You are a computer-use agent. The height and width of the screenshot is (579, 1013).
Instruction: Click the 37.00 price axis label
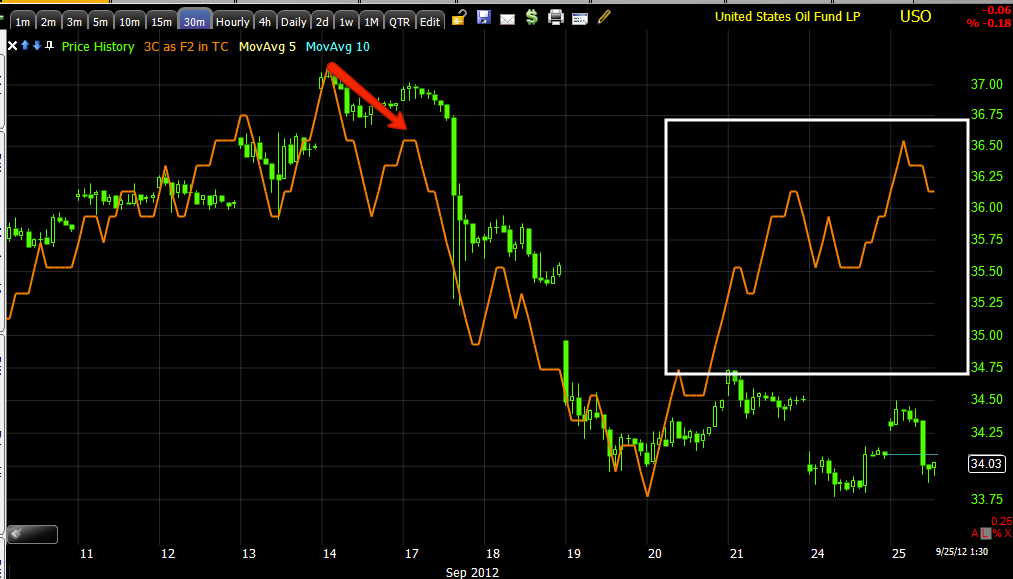(987, 85)
